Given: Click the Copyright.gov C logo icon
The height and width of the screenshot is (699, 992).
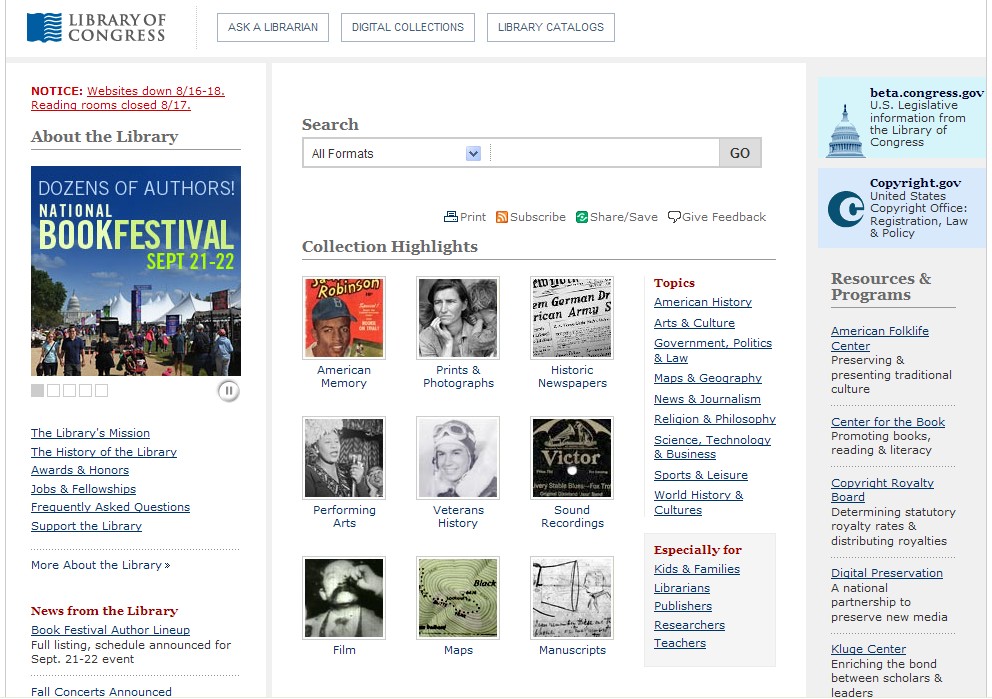Looking at the screenshot, I should [846, 209].
